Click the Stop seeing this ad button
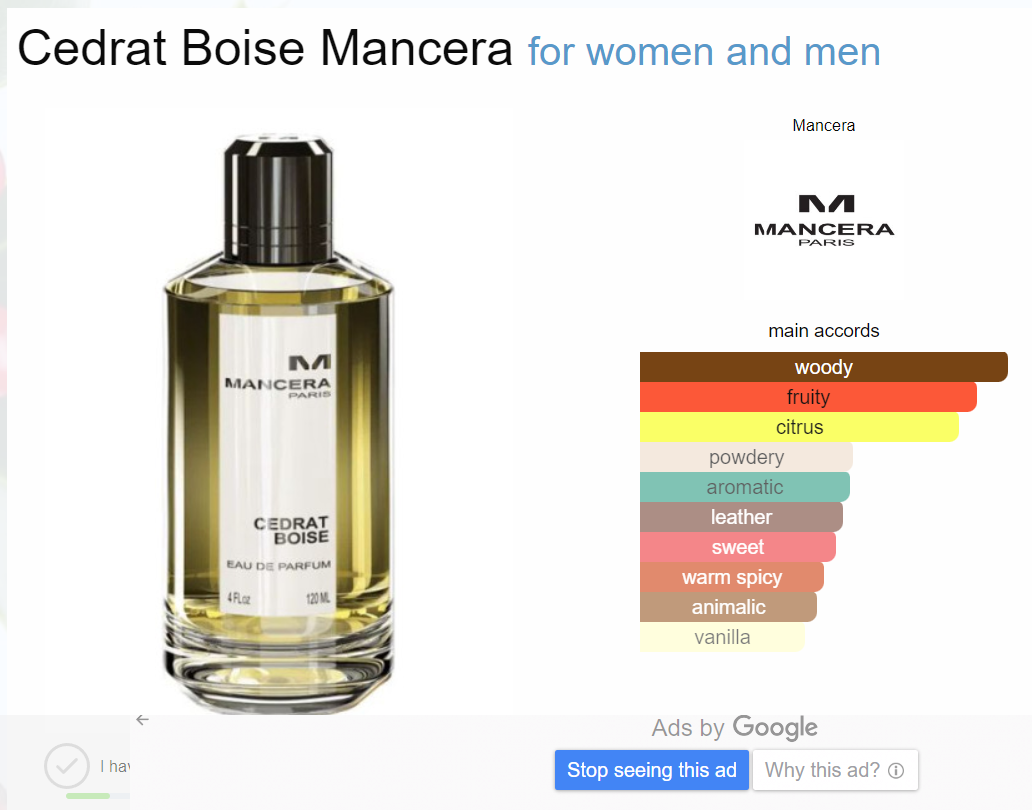Screen dimensions: 1032x810 (652, 770)
